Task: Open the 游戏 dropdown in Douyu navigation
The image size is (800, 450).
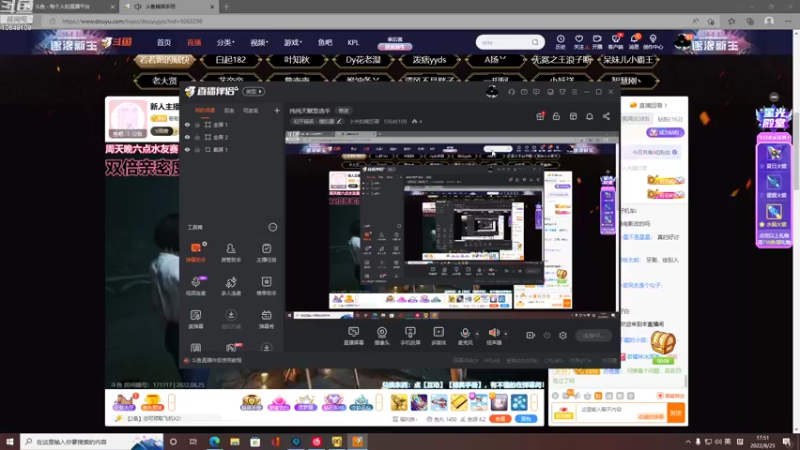Action: tap(293, 42)
